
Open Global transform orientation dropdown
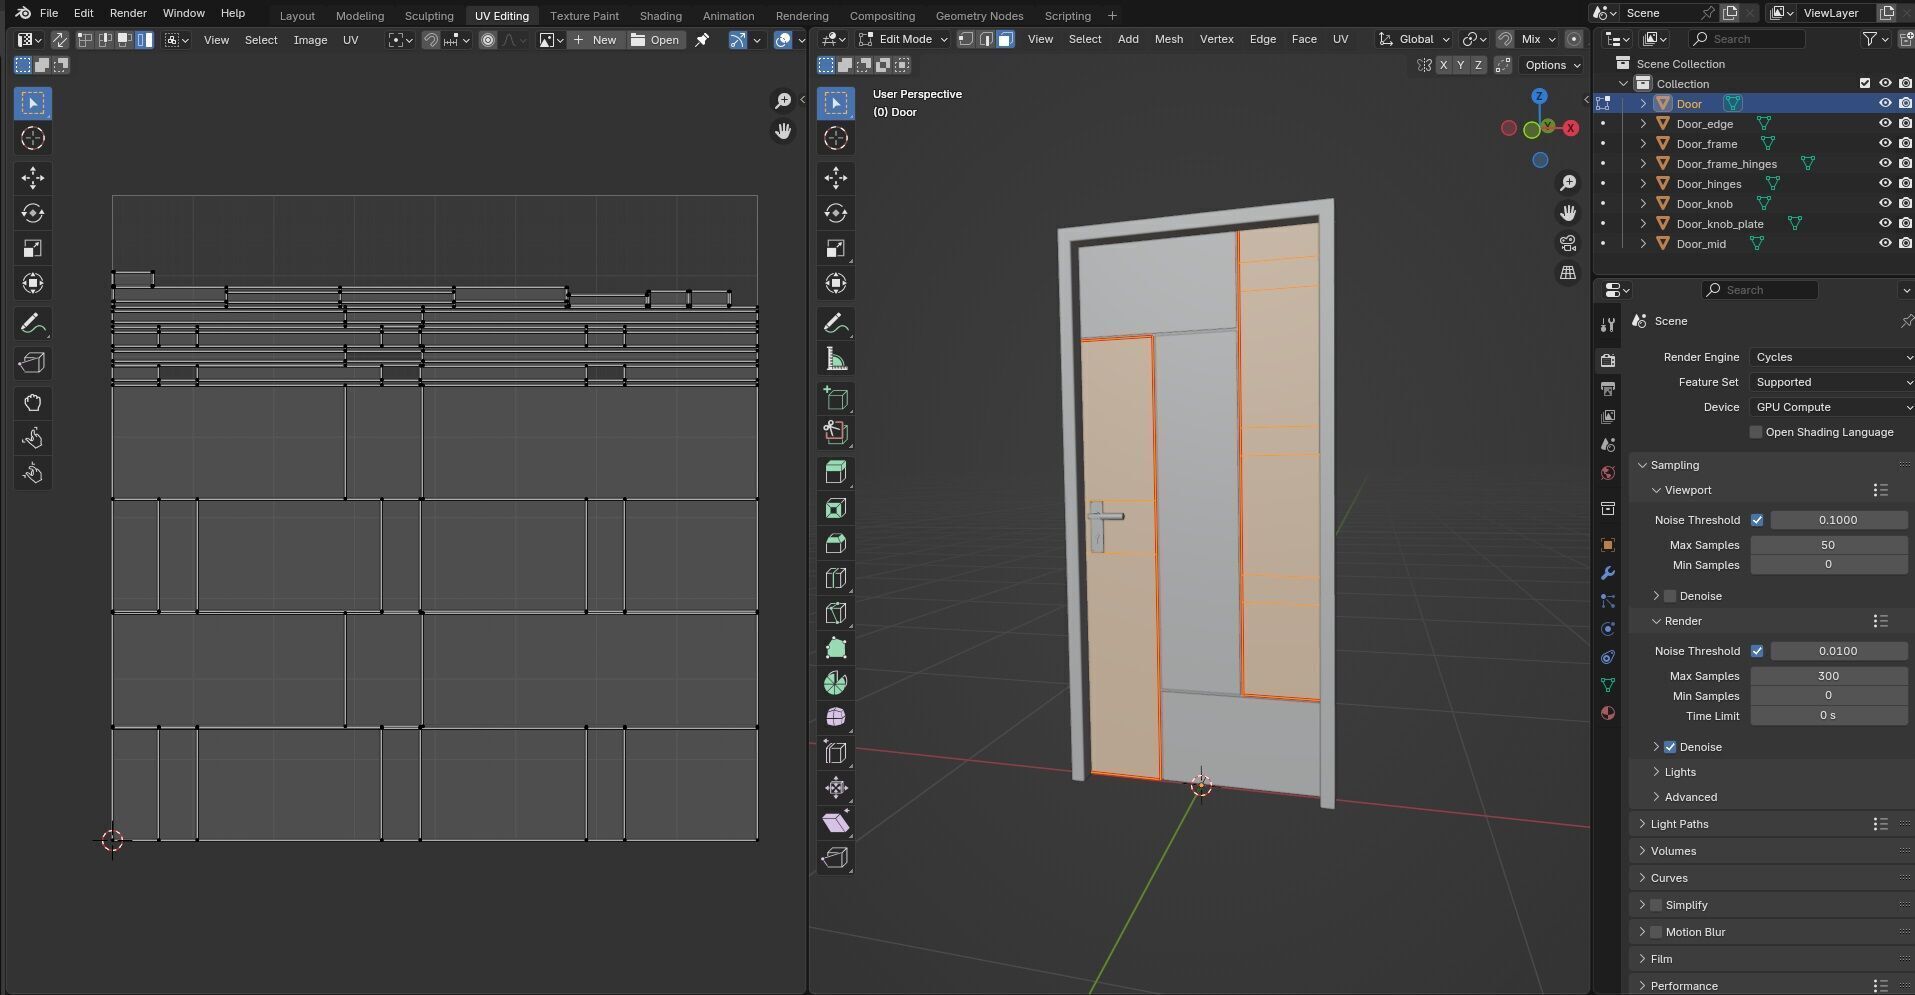pyautogui.click(x=1414, y=39)
